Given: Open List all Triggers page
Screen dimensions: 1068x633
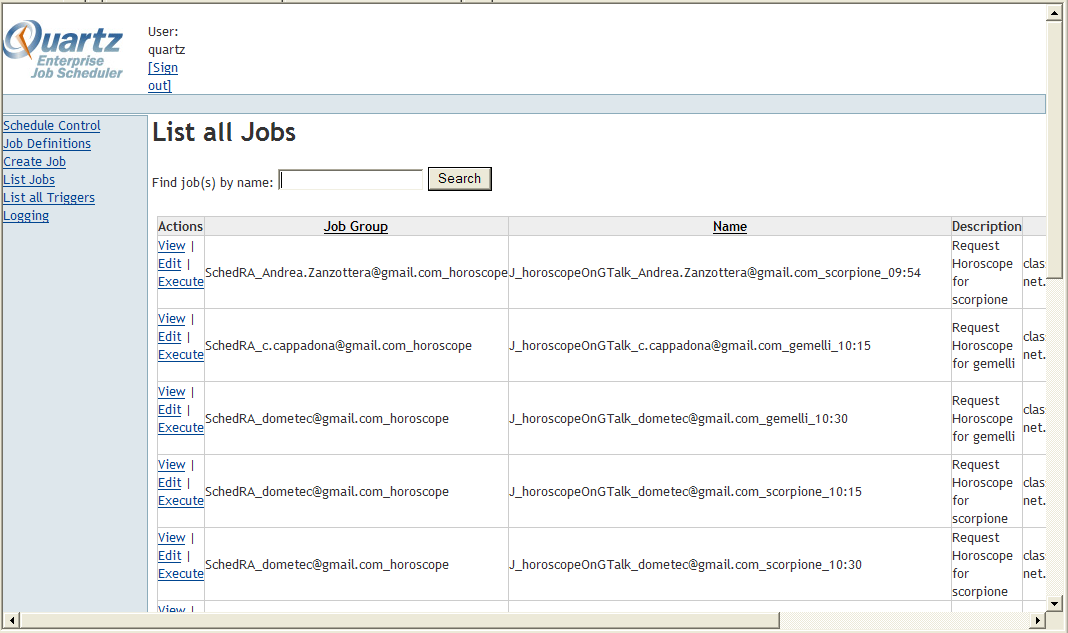Looking at the screenshot, I should [x=49, y=198].
